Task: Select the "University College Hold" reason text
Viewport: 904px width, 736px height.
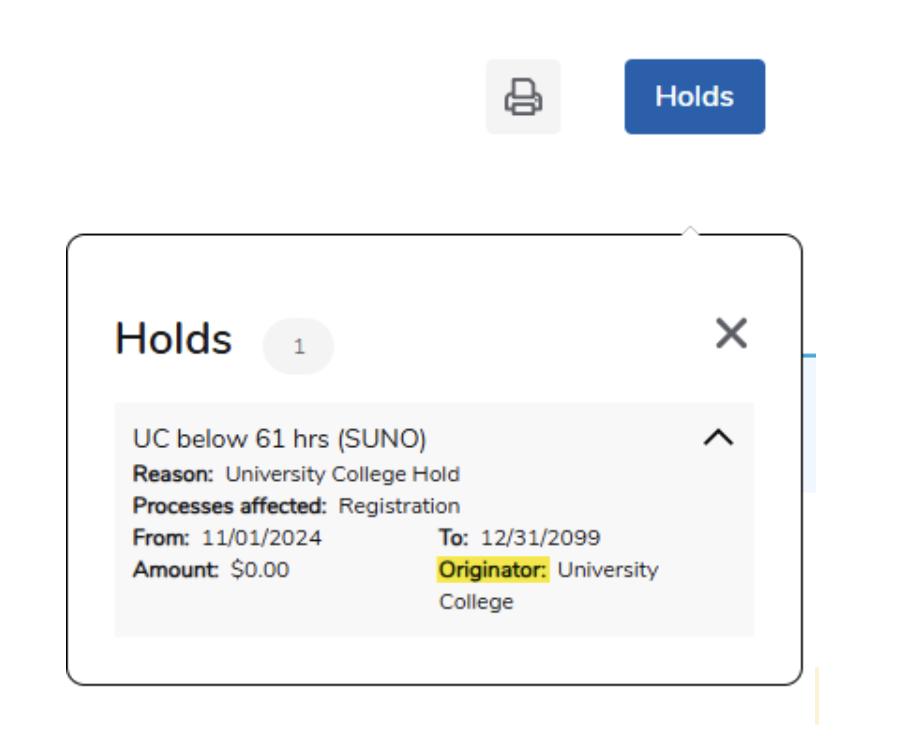Action: (342, 474)
